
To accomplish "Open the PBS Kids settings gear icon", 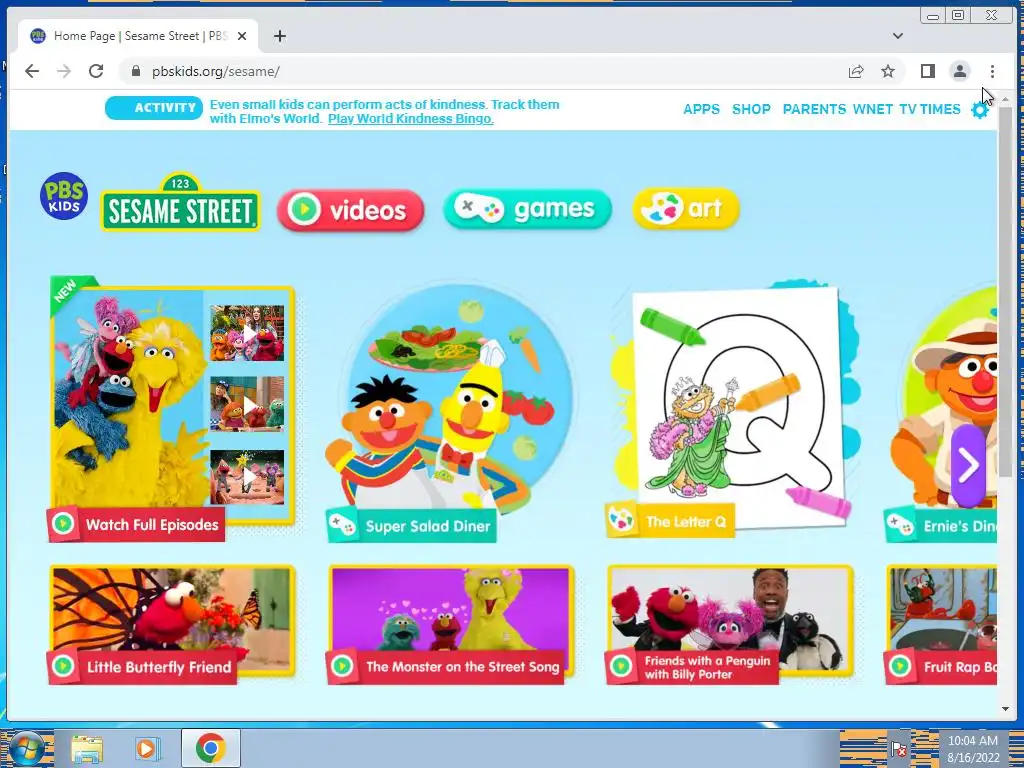I will click(x=980, y=110).
